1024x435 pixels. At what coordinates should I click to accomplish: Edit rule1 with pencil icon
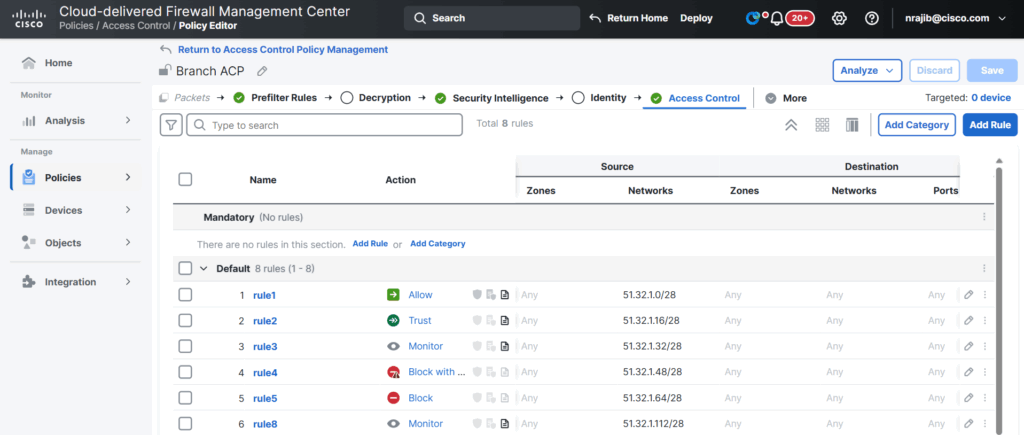point(968,295)
